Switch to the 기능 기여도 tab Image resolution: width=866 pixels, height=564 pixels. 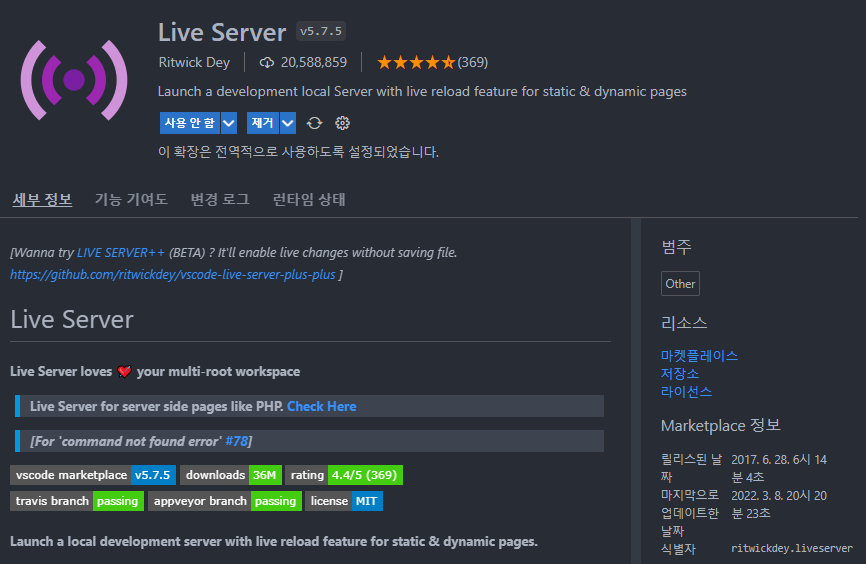point(131,199)
